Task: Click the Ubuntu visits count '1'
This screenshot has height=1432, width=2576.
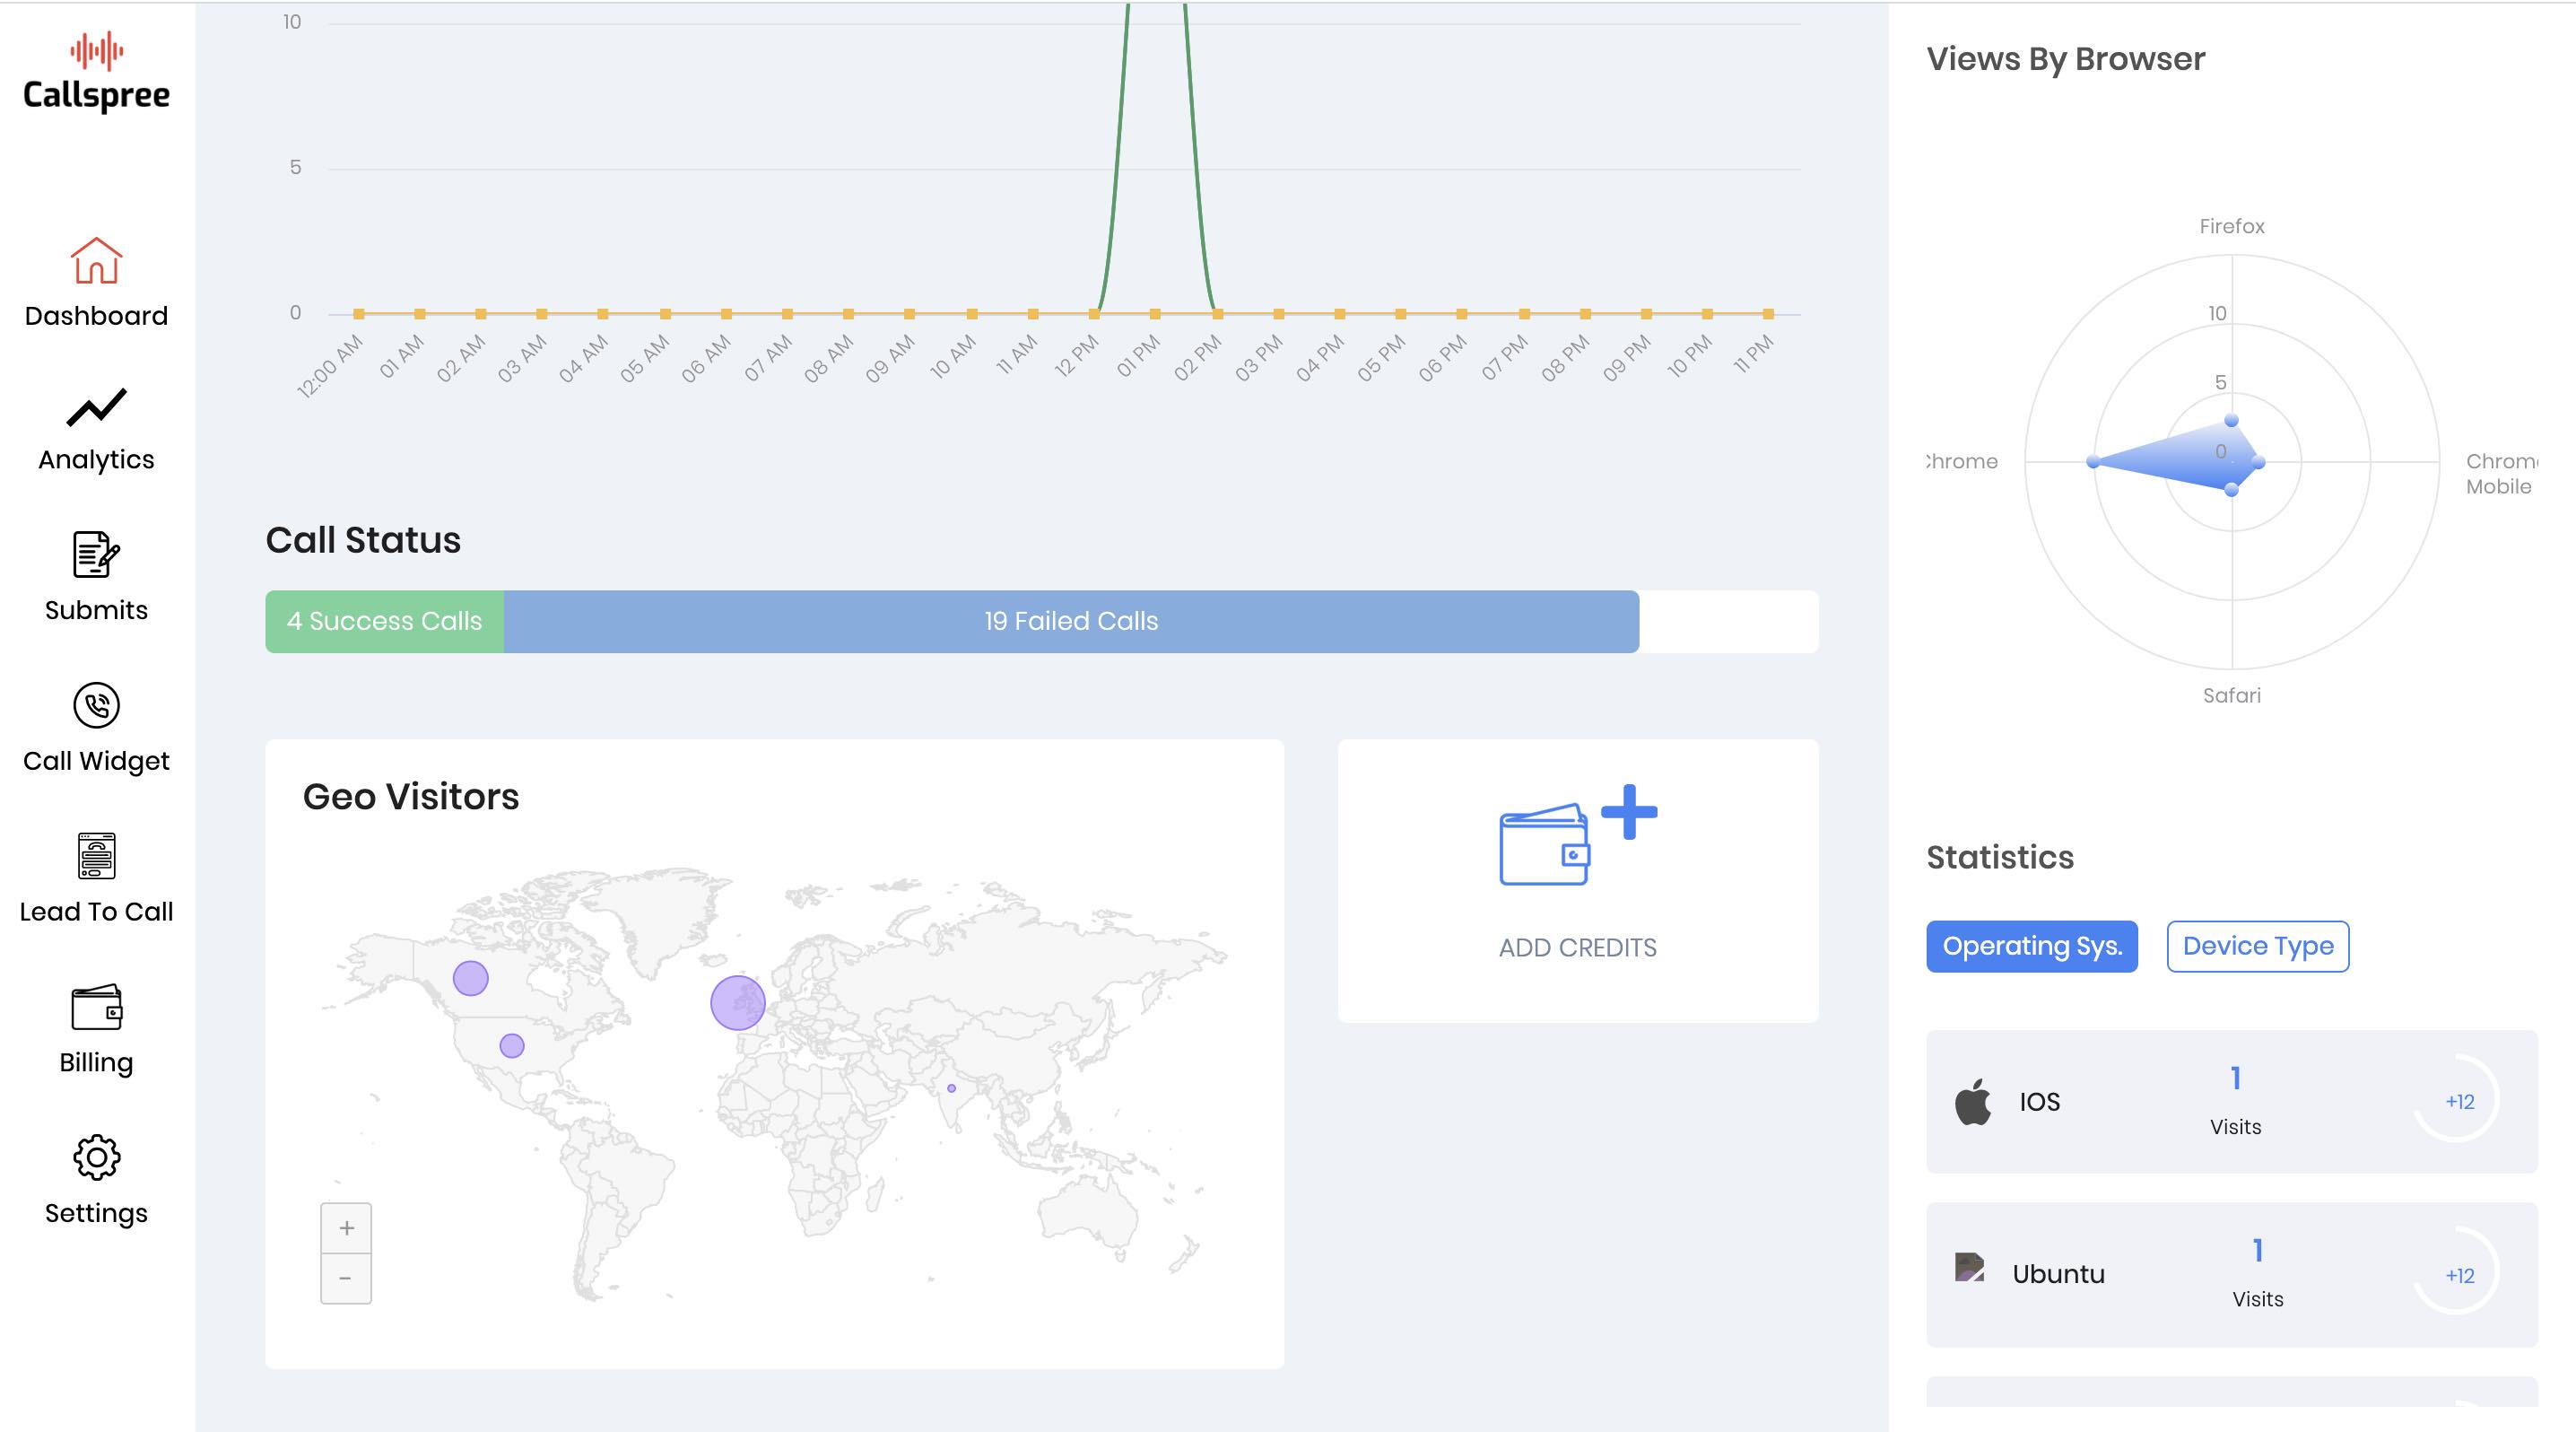Action: pos(2257,1250)
